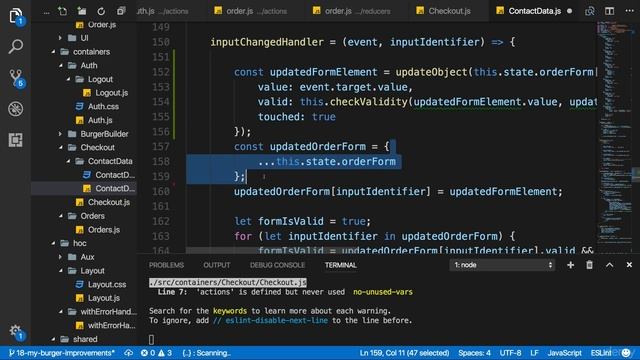Open changes icon in editor title bar
The image size is (640, 360).
pos(589,11)
